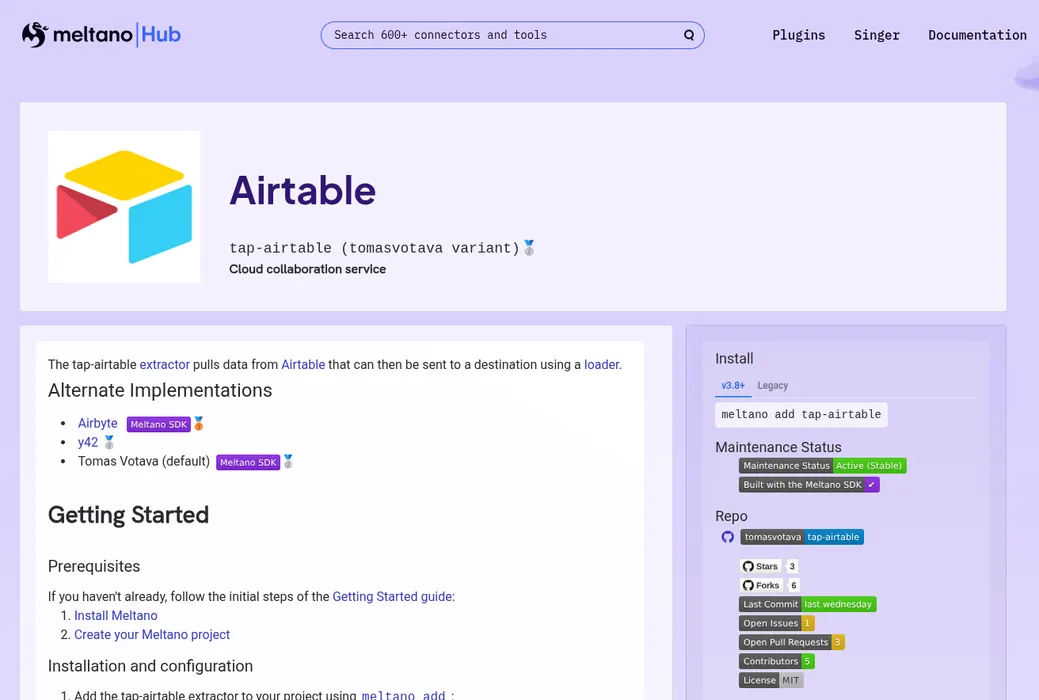The height and width of the screenshot is (700, 1039).
Task: Select the v3.8+ install tab
Action: 733,385
